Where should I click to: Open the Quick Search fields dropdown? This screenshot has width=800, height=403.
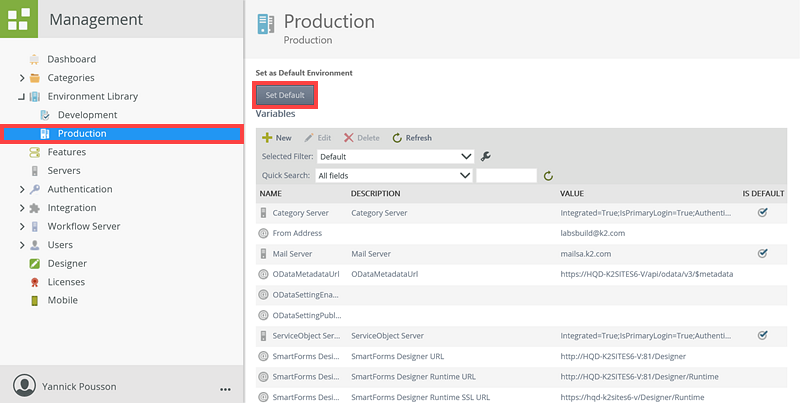point(392,176)
